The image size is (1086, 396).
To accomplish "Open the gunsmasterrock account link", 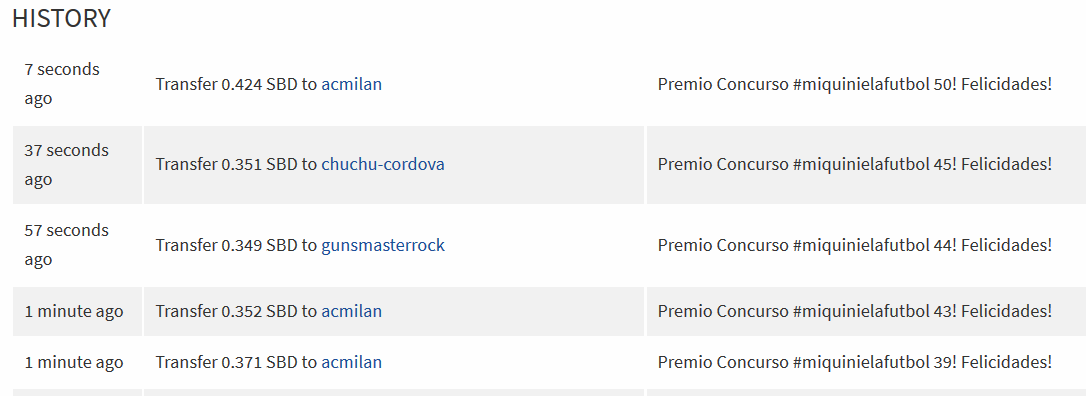I will pos(382,245).
